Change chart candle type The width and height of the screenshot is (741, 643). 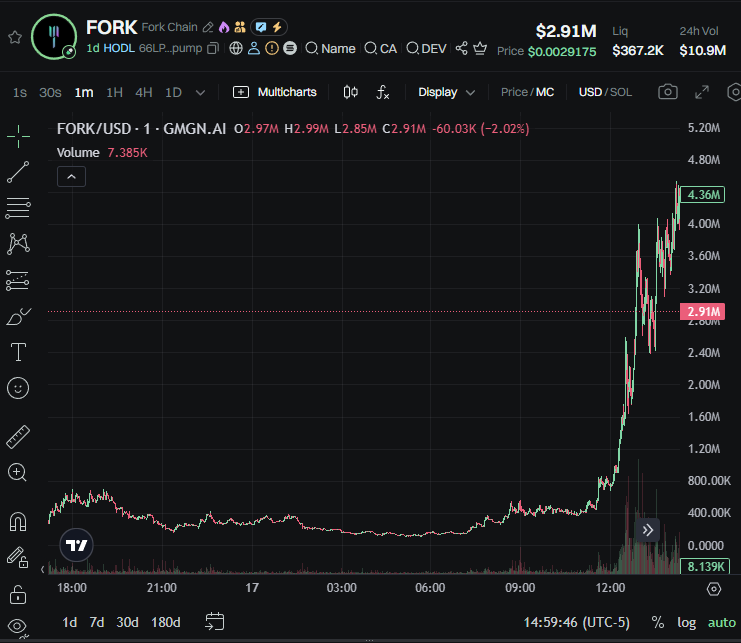coord(350,92)
